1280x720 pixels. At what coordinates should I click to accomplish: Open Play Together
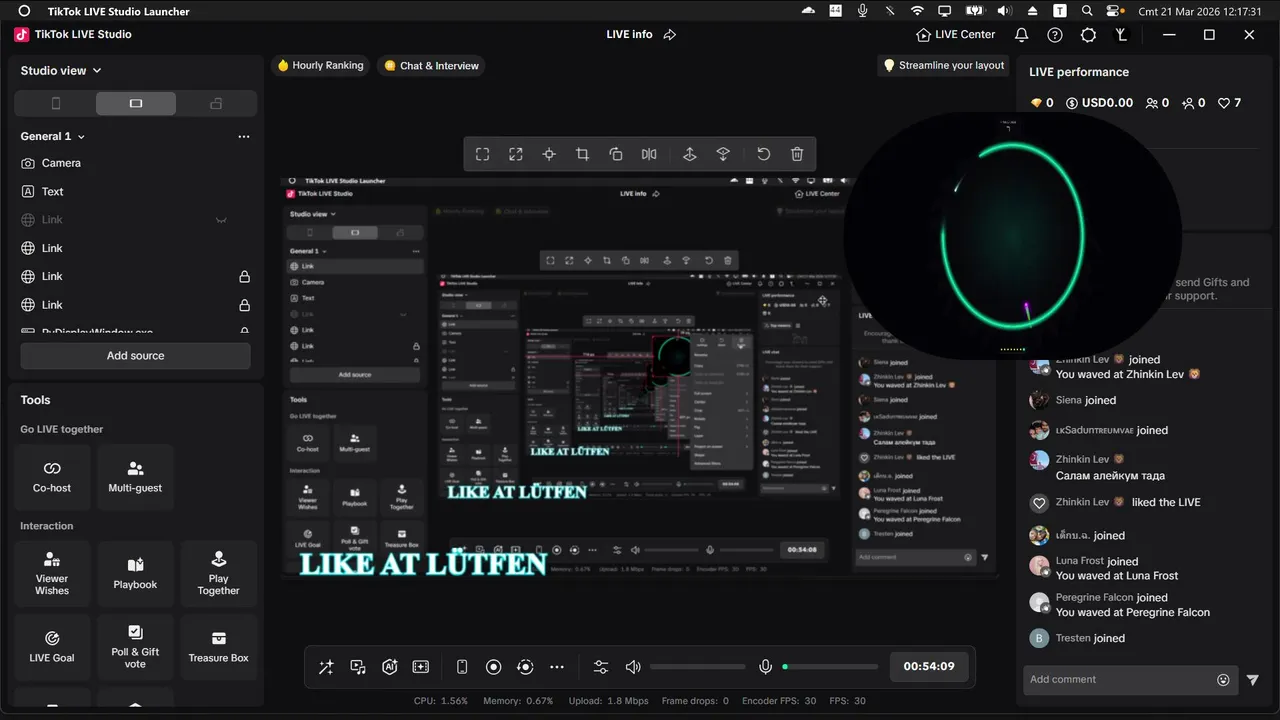[218, 573]
